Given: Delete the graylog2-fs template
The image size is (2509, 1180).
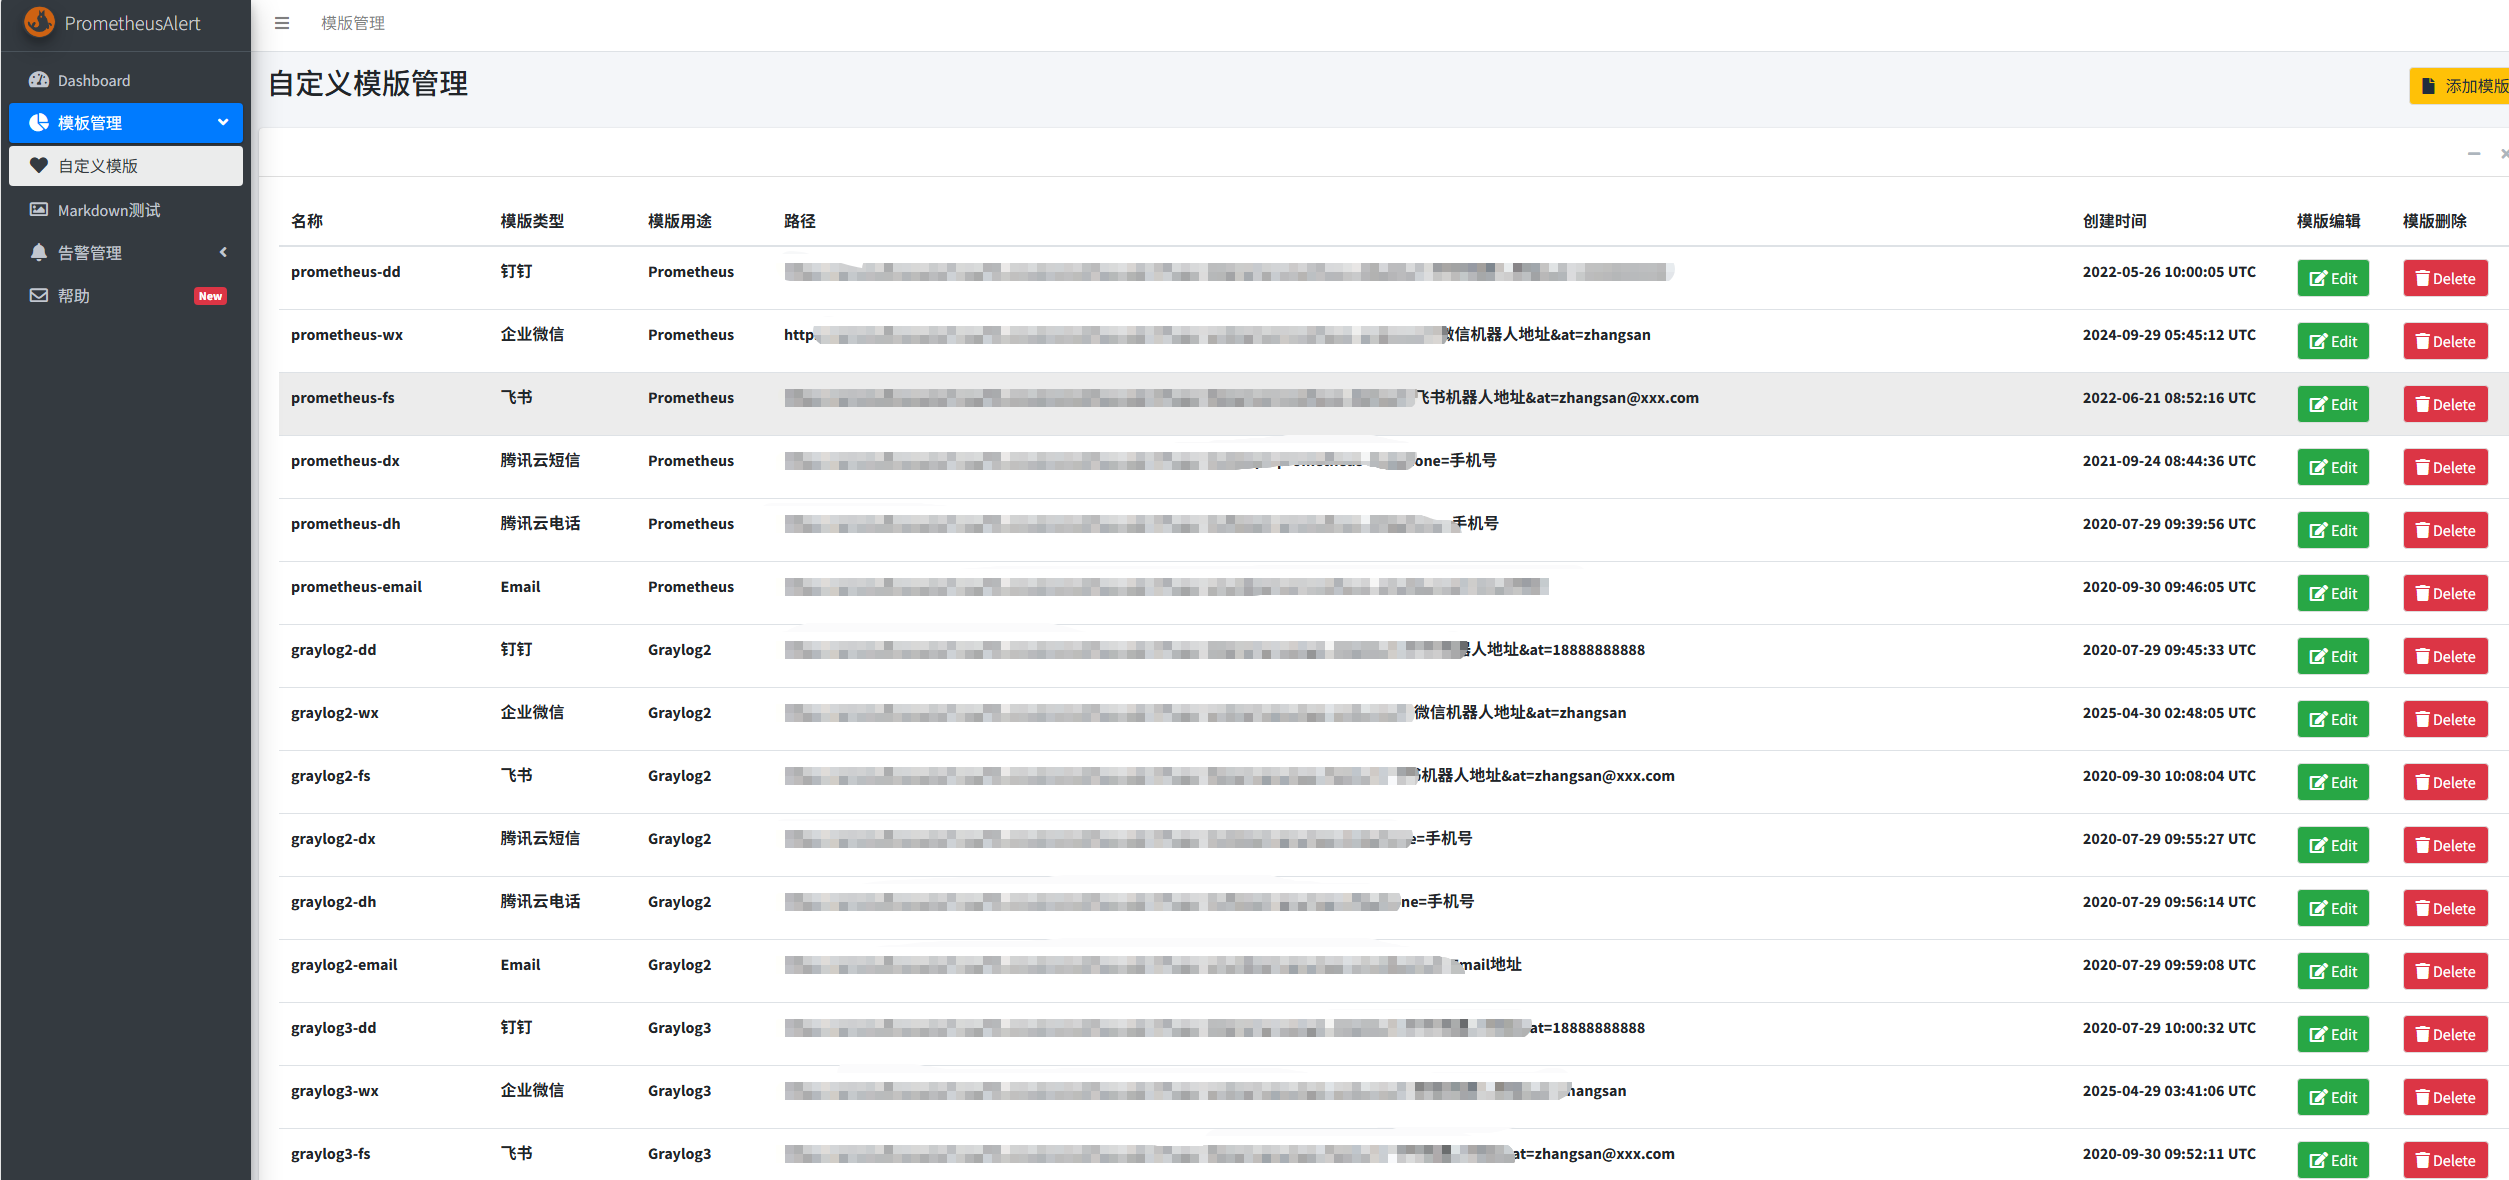Looking at the screenshot, I should click(2446, 783).
